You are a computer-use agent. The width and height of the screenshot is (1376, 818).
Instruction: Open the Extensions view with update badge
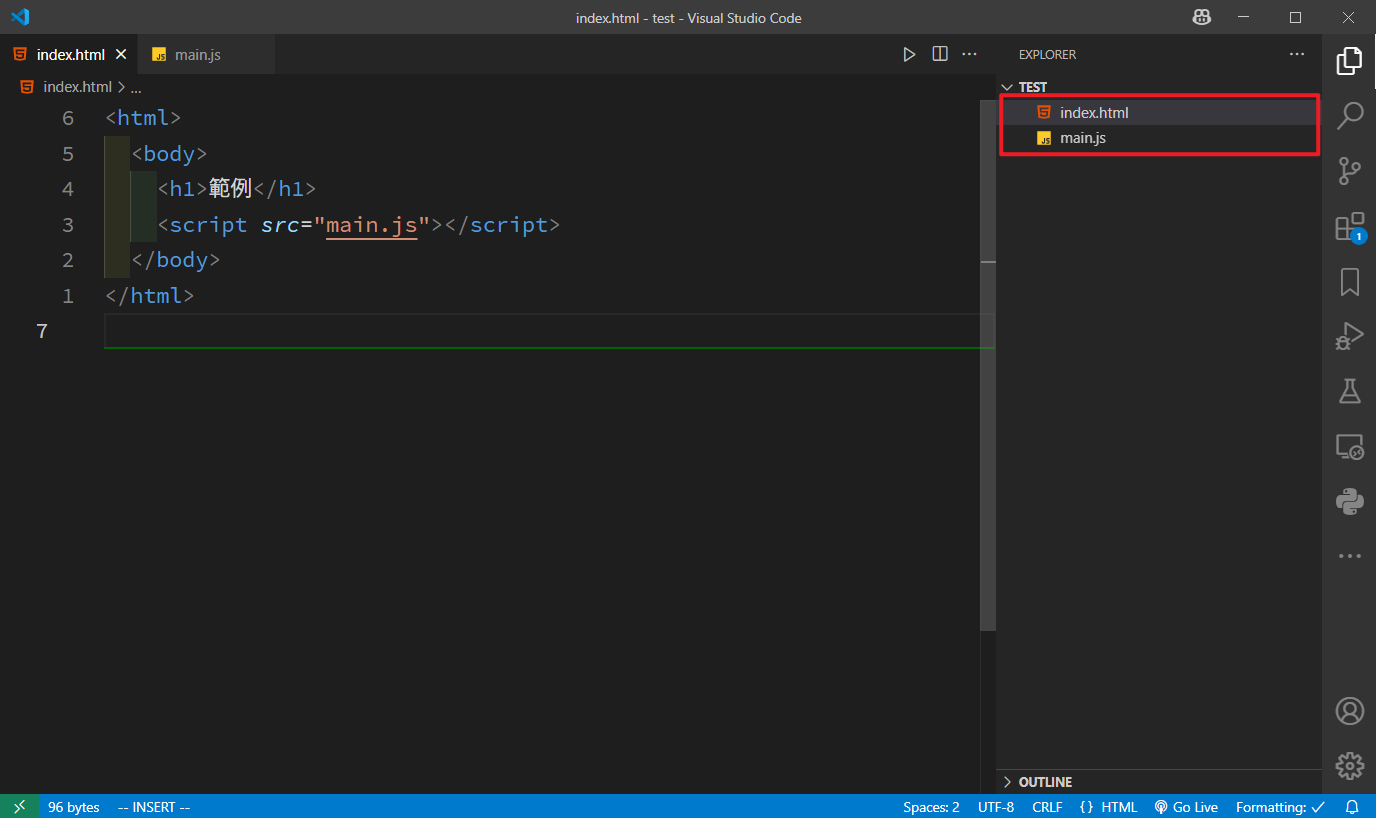pos(1349,227)
